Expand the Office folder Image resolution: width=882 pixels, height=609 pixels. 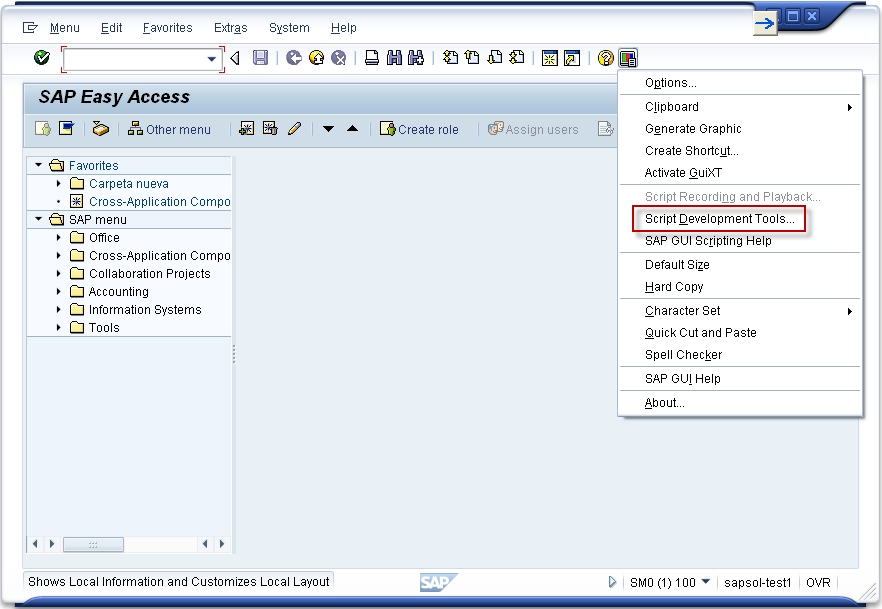point(58,237)
